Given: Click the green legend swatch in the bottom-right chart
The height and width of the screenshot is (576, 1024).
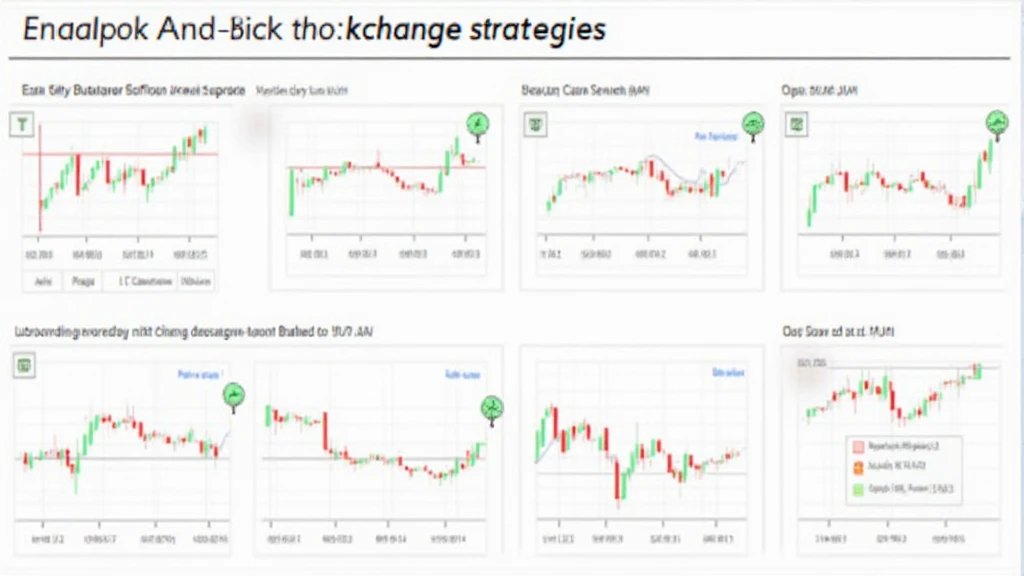Looking at the screenshot, I should pyautogui.click(x=859, y=489).
